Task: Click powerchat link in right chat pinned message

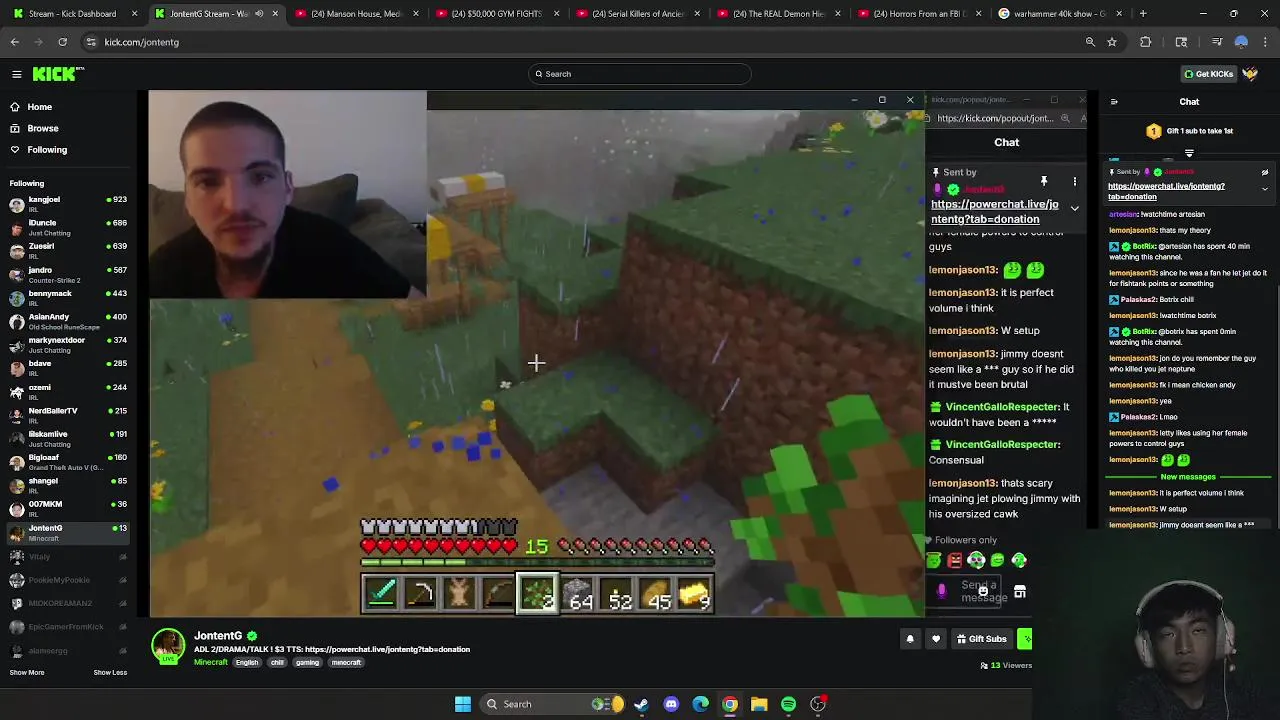Action: click(x=1166, y=191)
